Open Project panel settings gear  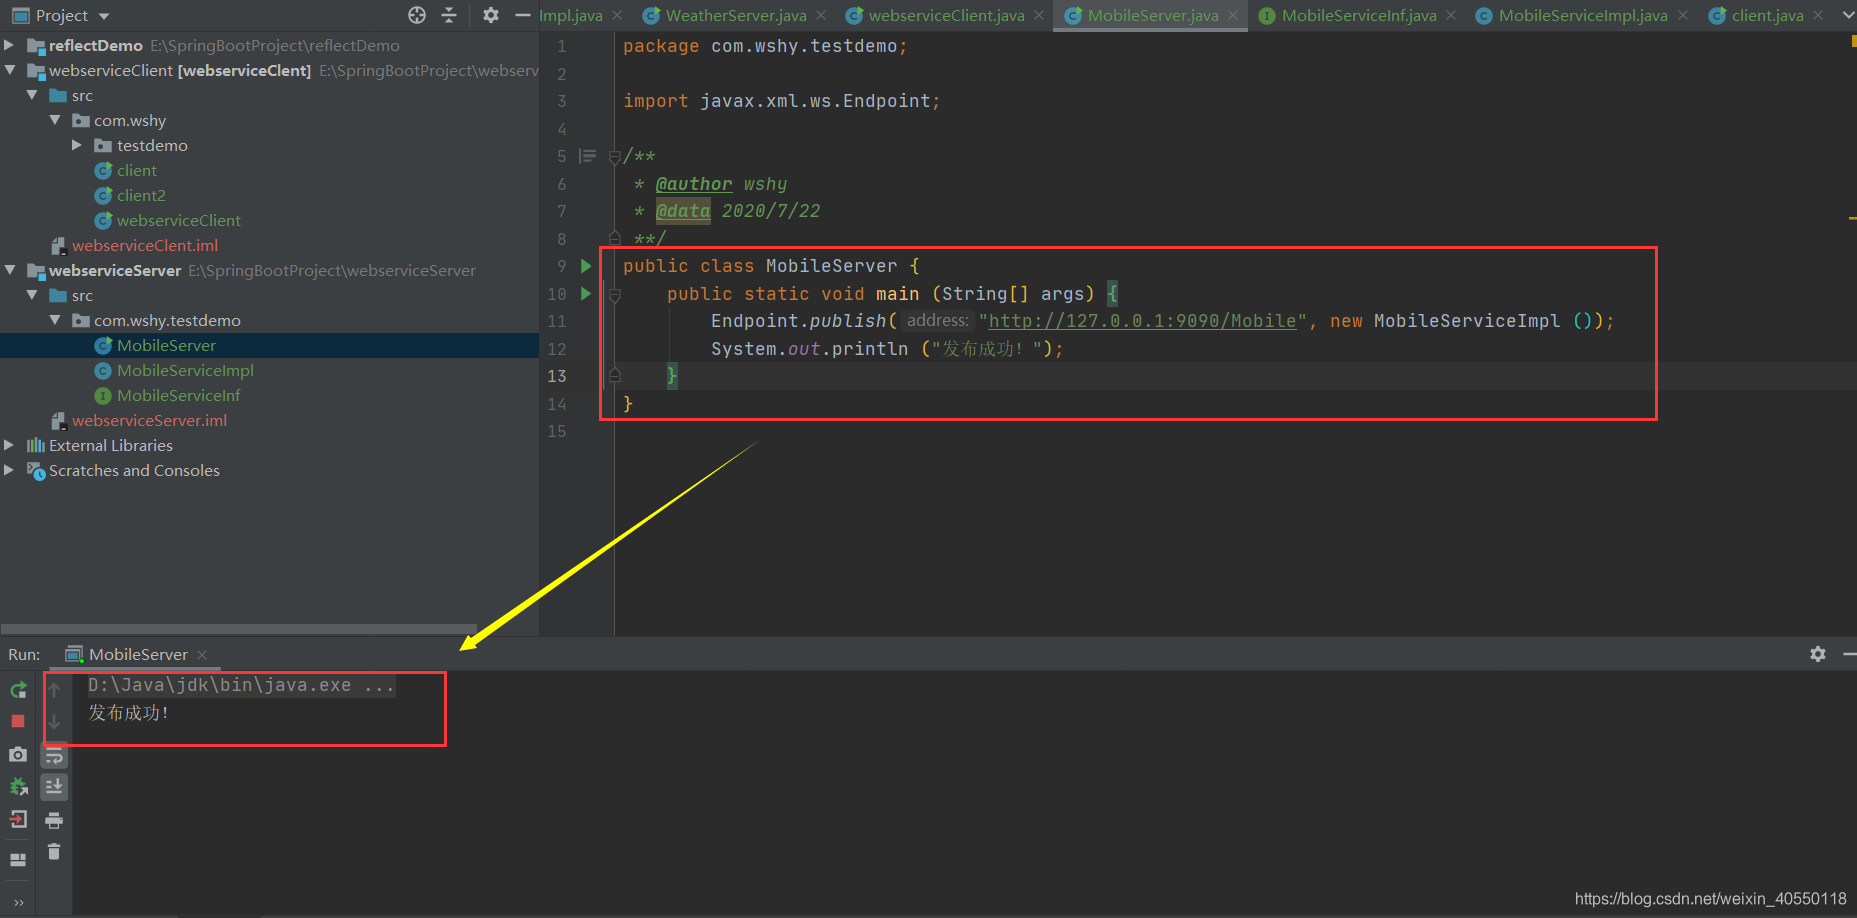point(490,15)
